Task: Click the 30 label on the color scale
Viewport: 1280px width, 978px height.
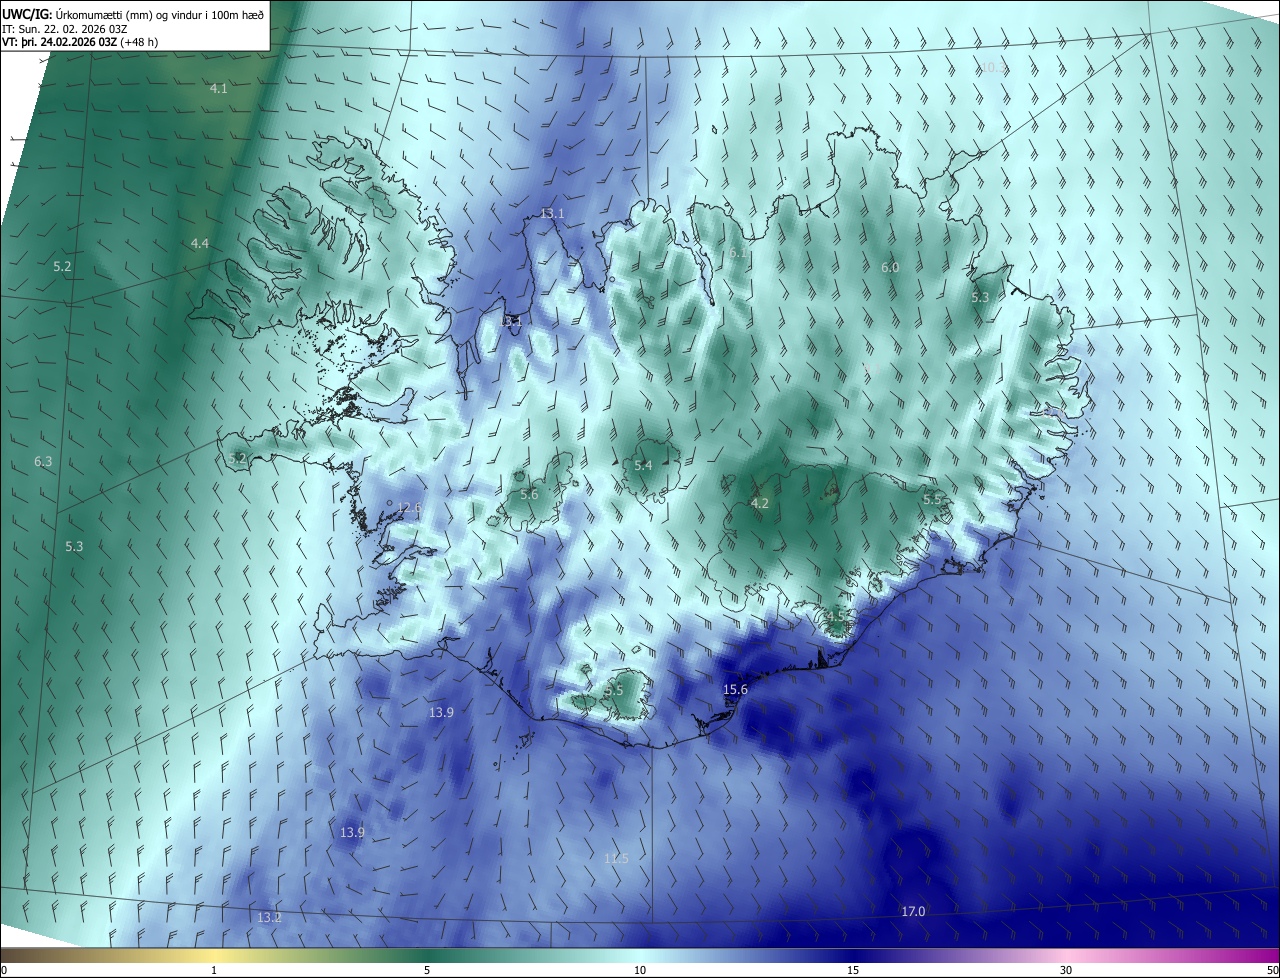Action: pos(1066,970)
